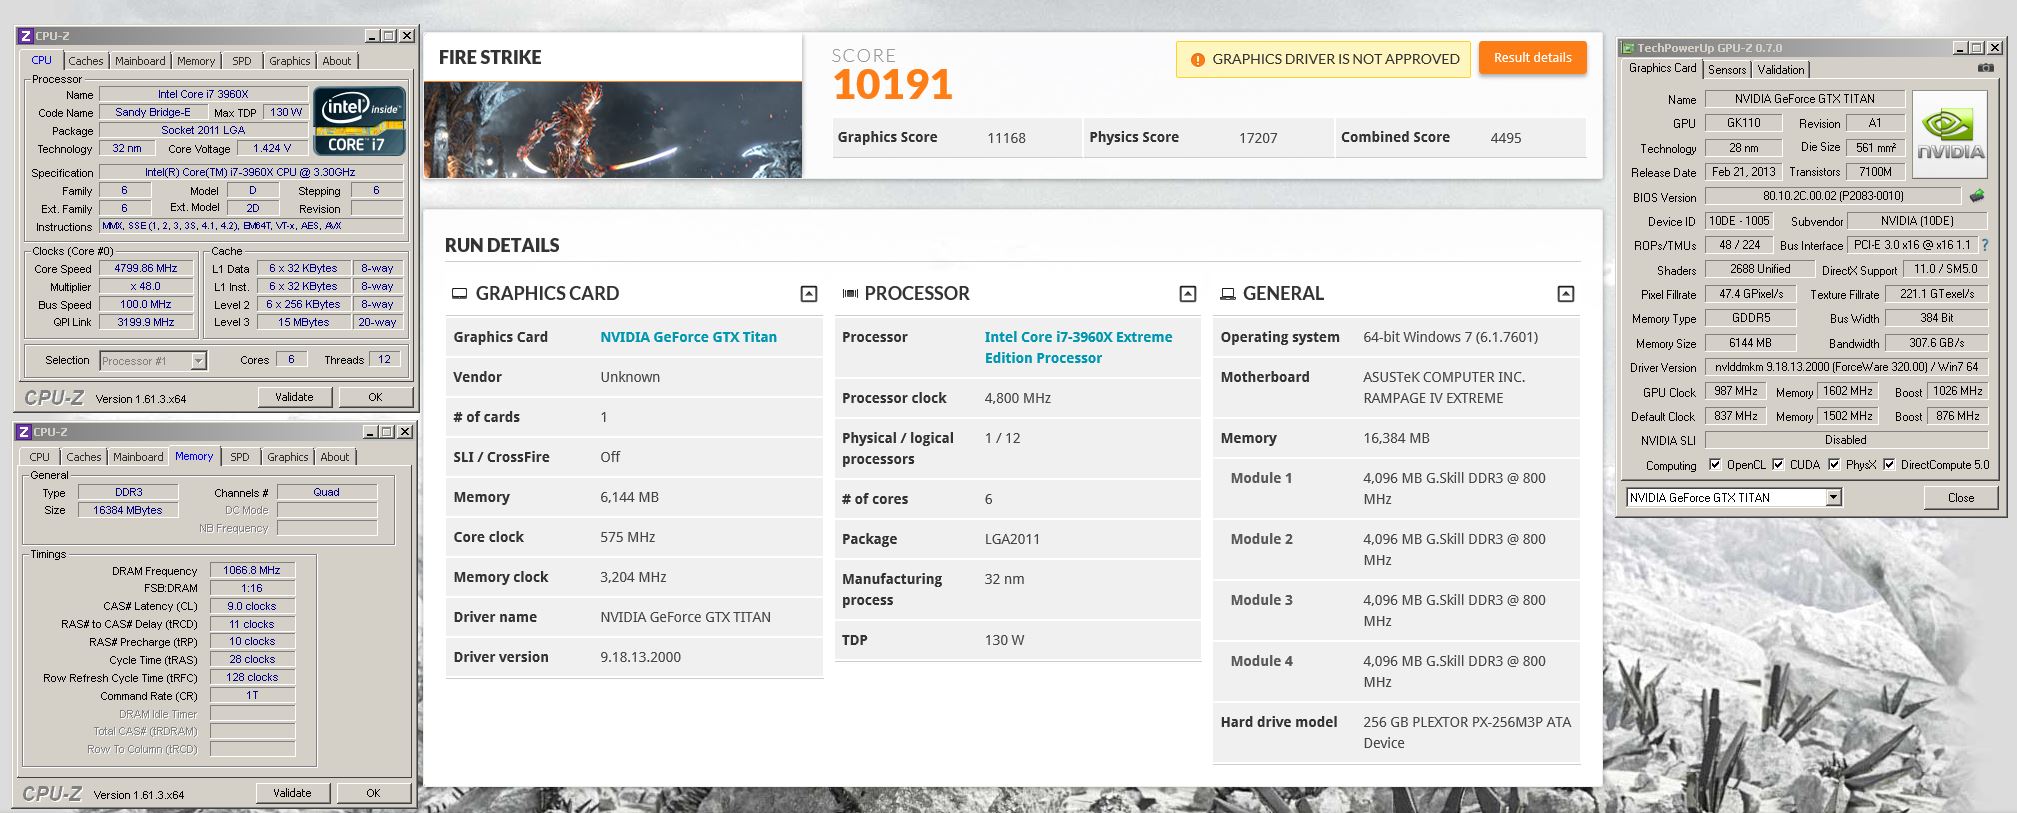Click the Memory Size value 16384 MBytes
Viewport: 2017px width, 813px height.
[x=128, y=510]
